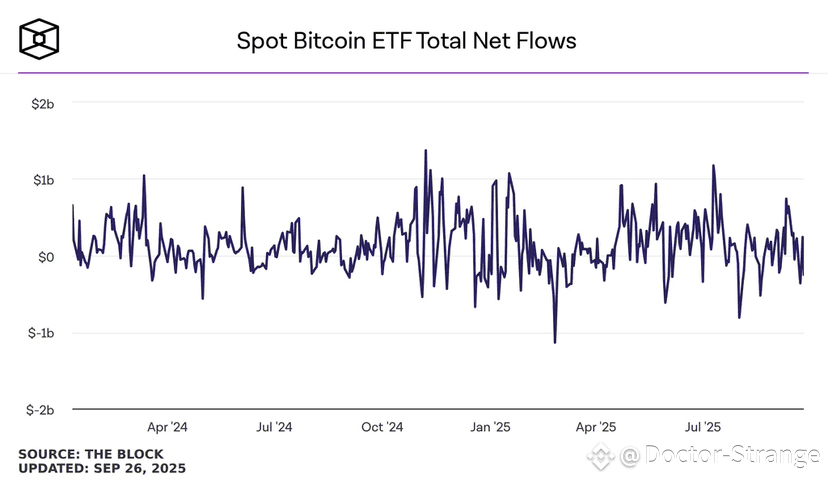Click the Apr '25 x-axis label

point(596,427)
